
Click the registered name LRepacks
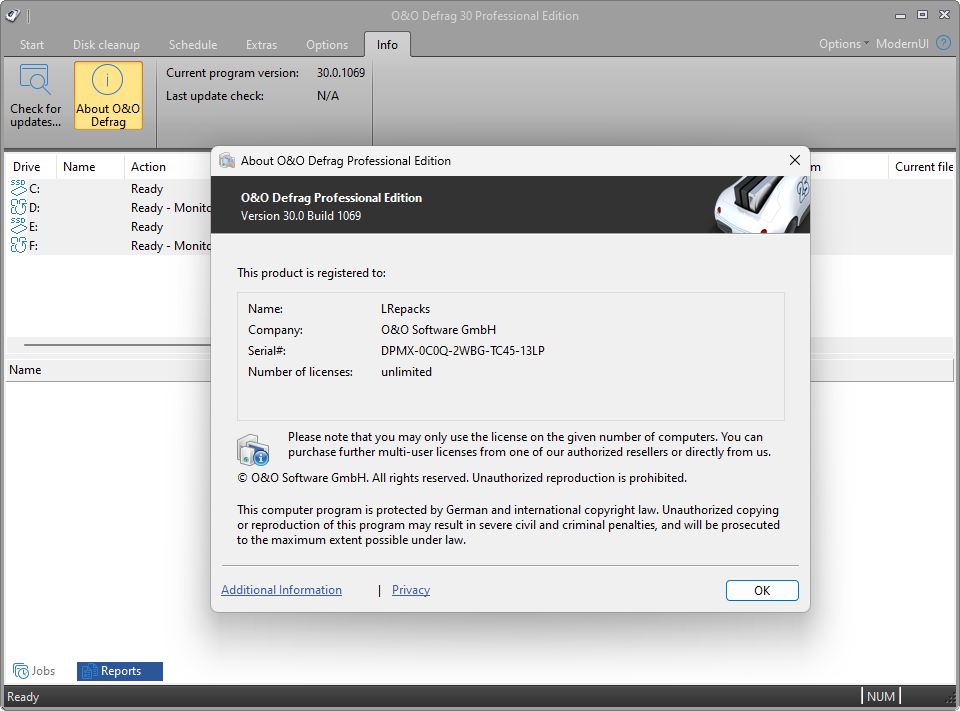(405, 309)
